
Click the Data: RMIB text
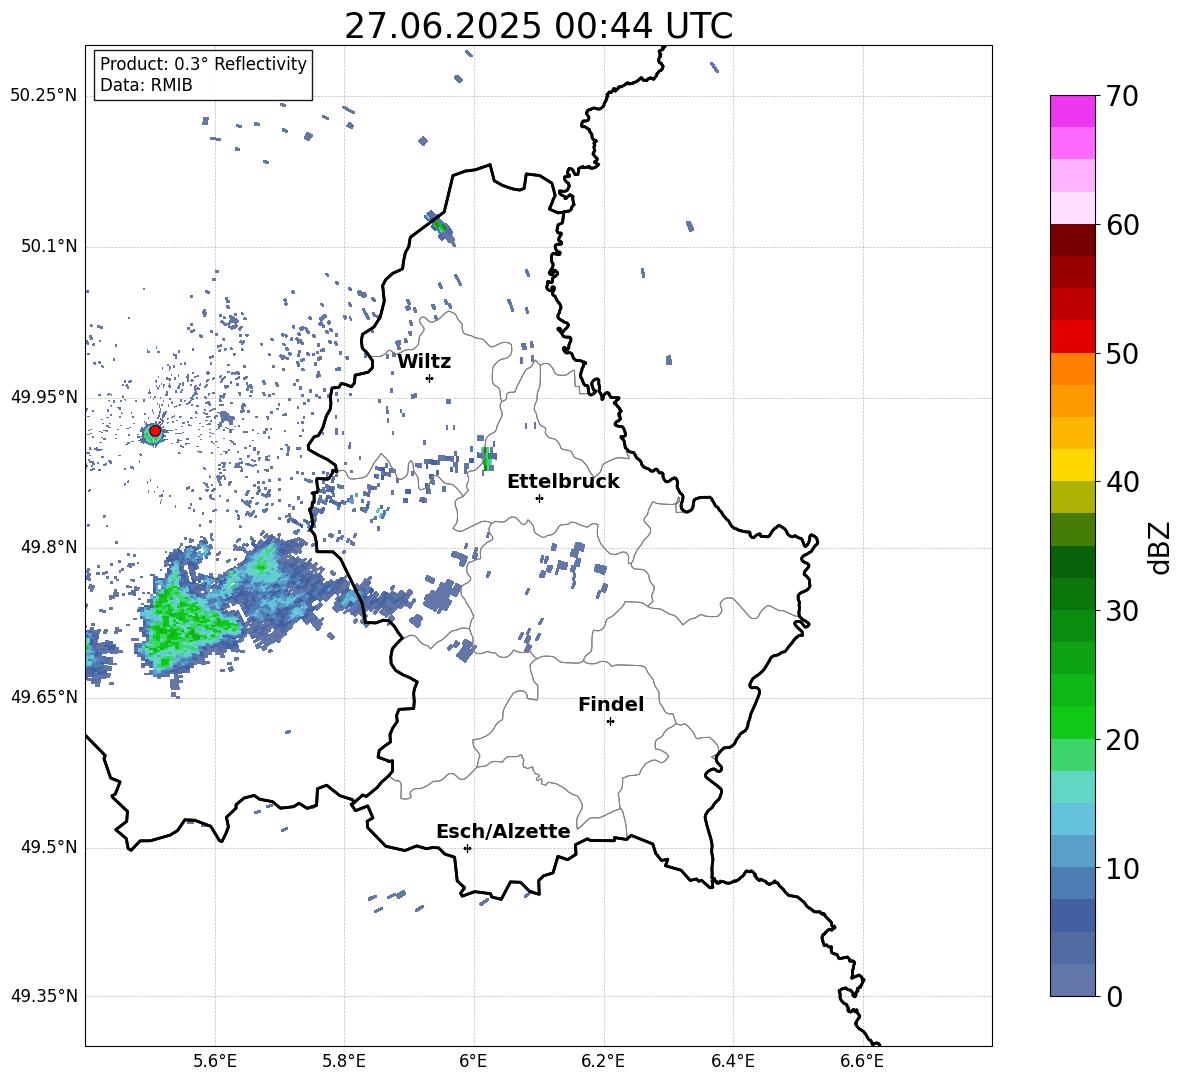146,85
